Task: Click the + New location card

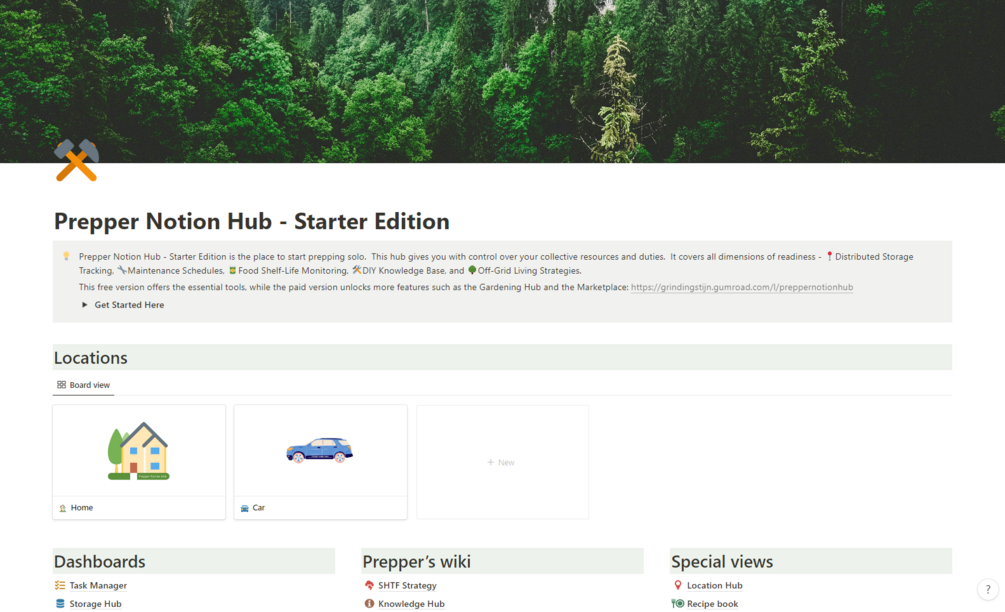Action: (x=501, y=462)
